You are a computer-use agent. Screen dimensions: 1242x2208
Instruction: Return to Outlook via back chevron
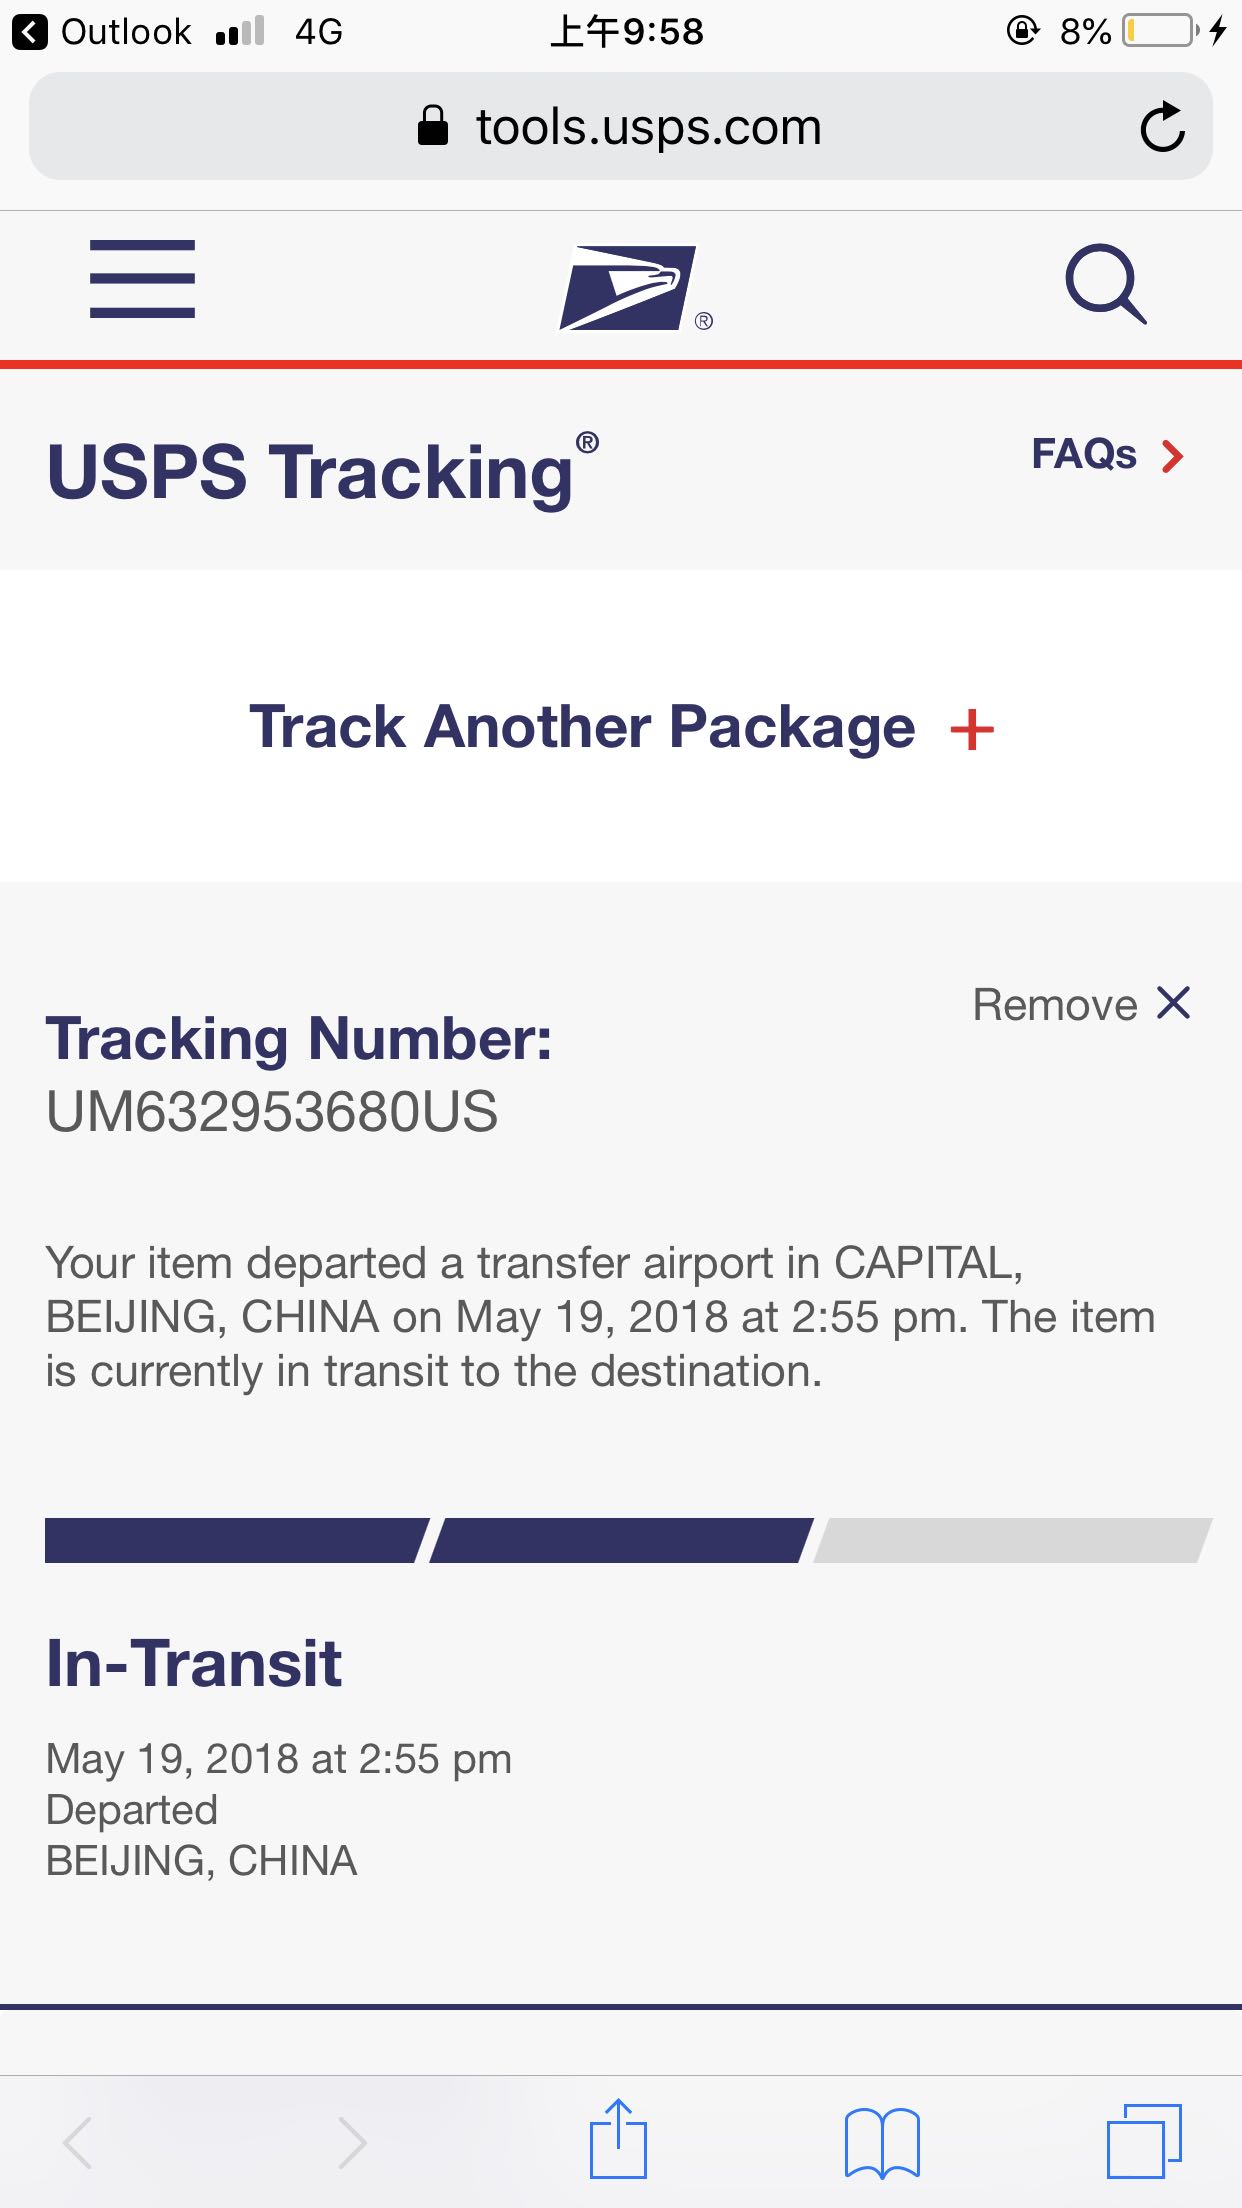pos(29,32)
